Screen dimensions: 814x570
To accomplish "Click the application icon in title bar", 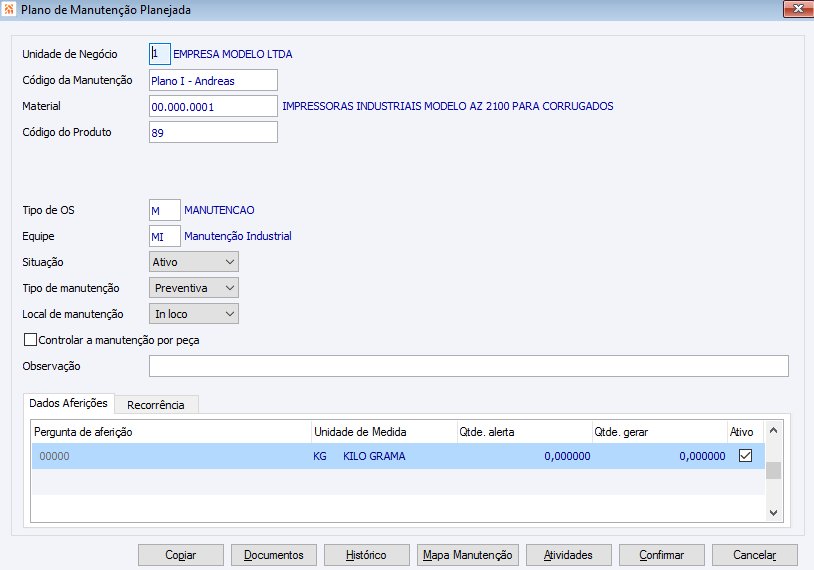I will pos(9,9).
